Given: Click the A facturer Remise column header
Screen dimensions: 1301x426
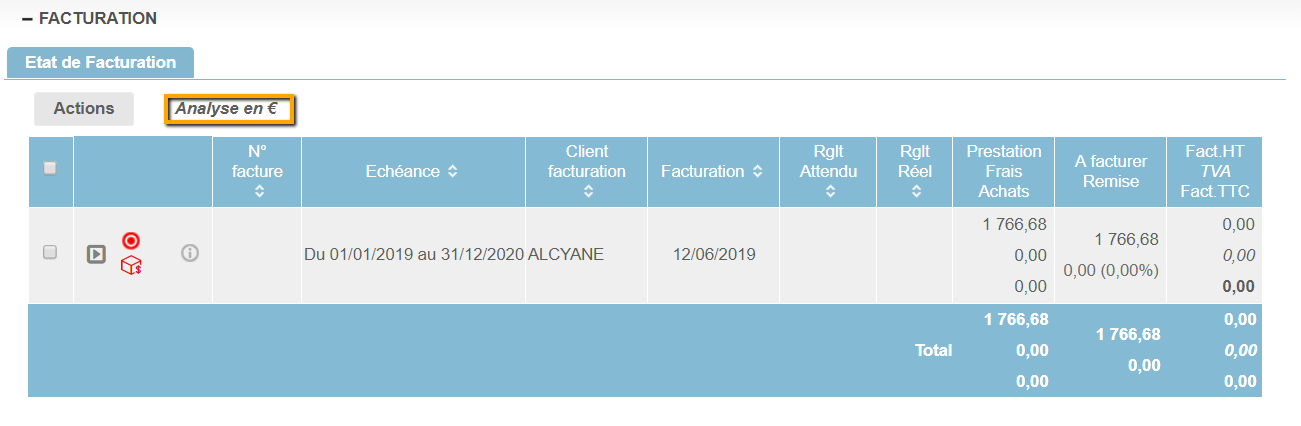Looking at the screenshot, I should pyautogui.click(x=1110, y=171).
